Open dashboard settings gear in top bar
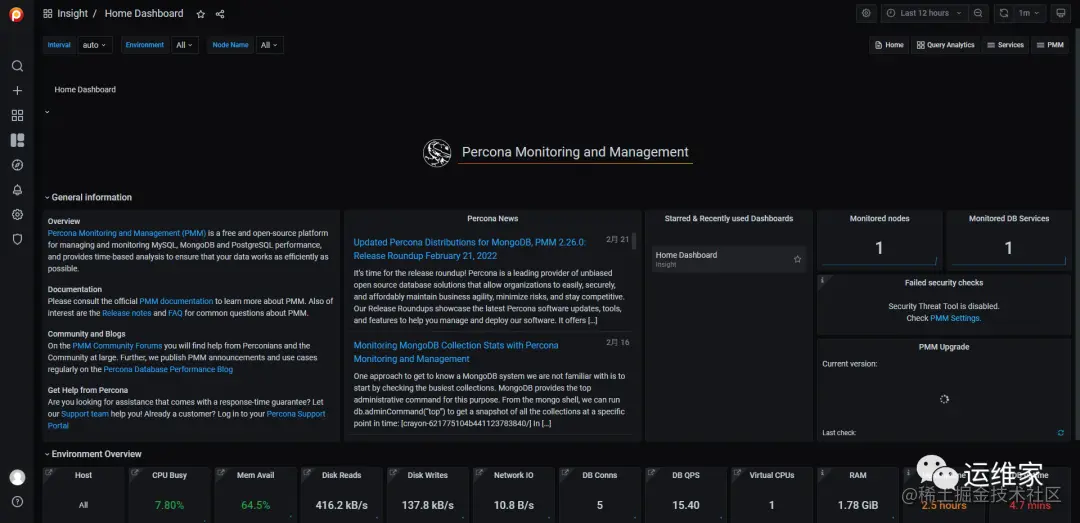 click(866, 13)
